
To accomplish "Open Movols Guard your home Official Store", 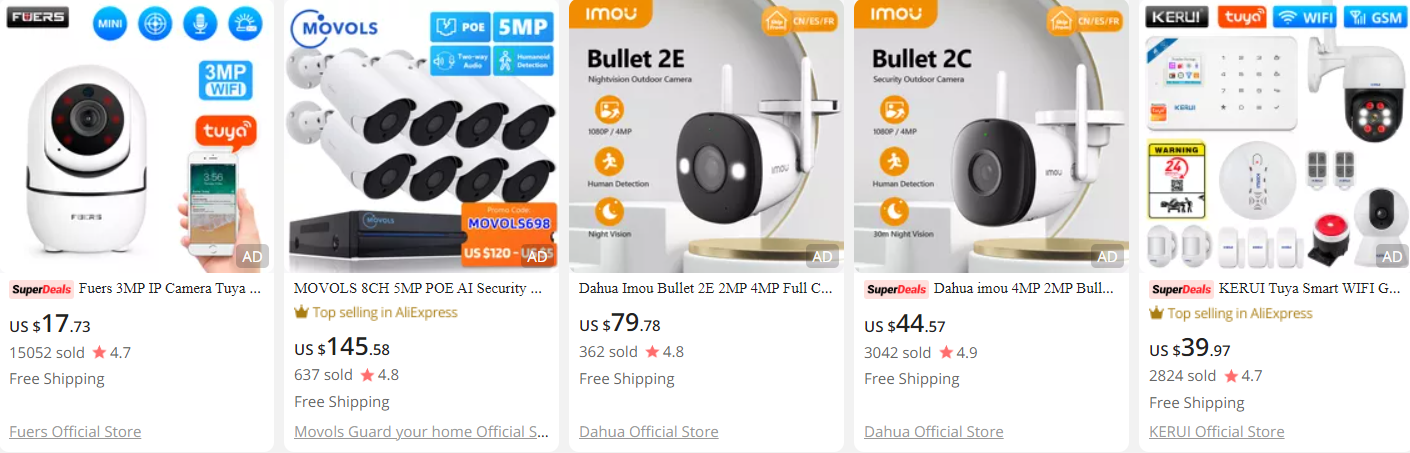I will click(422, 432).
